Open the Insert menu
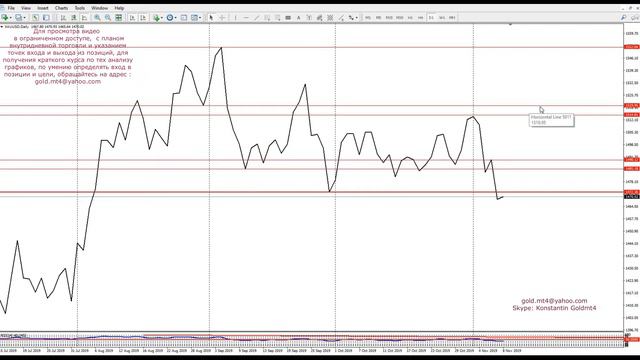Screen dimensions: 640x360 (x=42, y=8)
